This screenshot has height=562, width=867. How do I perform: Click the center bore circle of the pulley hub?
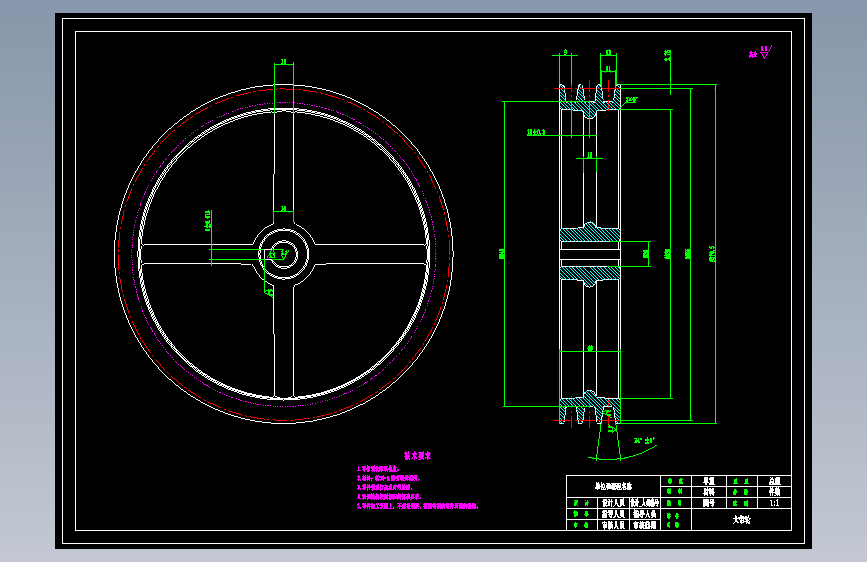tap(284, 254)
